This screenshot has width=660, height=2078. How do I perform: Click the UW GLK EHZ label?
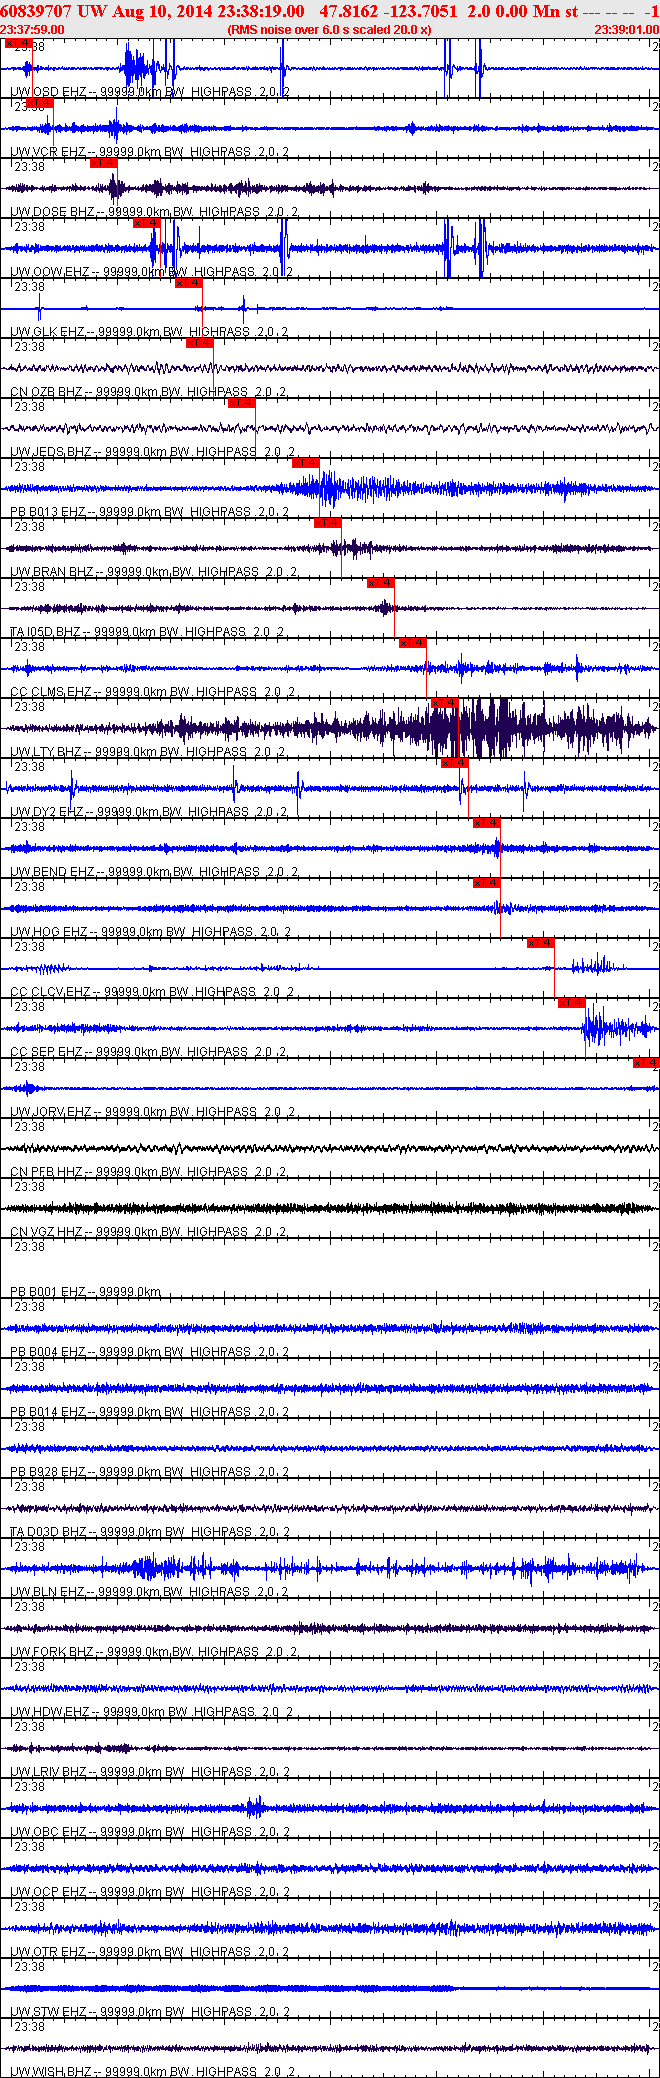[47, 332]
